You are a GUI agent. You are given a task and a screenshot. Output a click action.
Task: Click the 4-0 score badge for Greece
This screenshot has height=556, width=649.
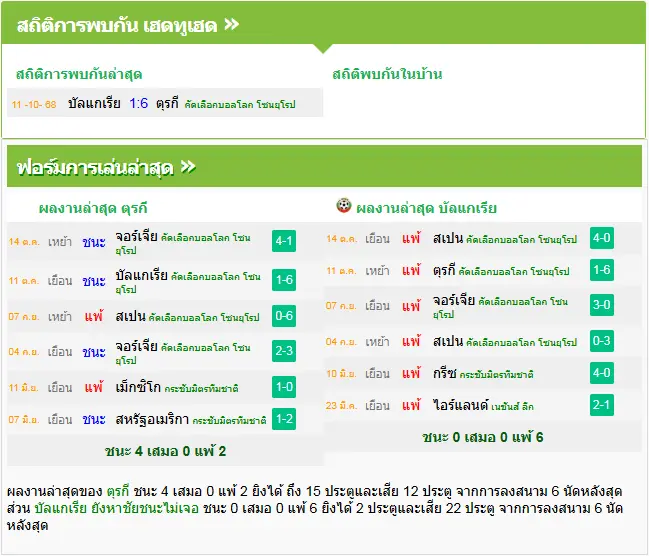602,373
